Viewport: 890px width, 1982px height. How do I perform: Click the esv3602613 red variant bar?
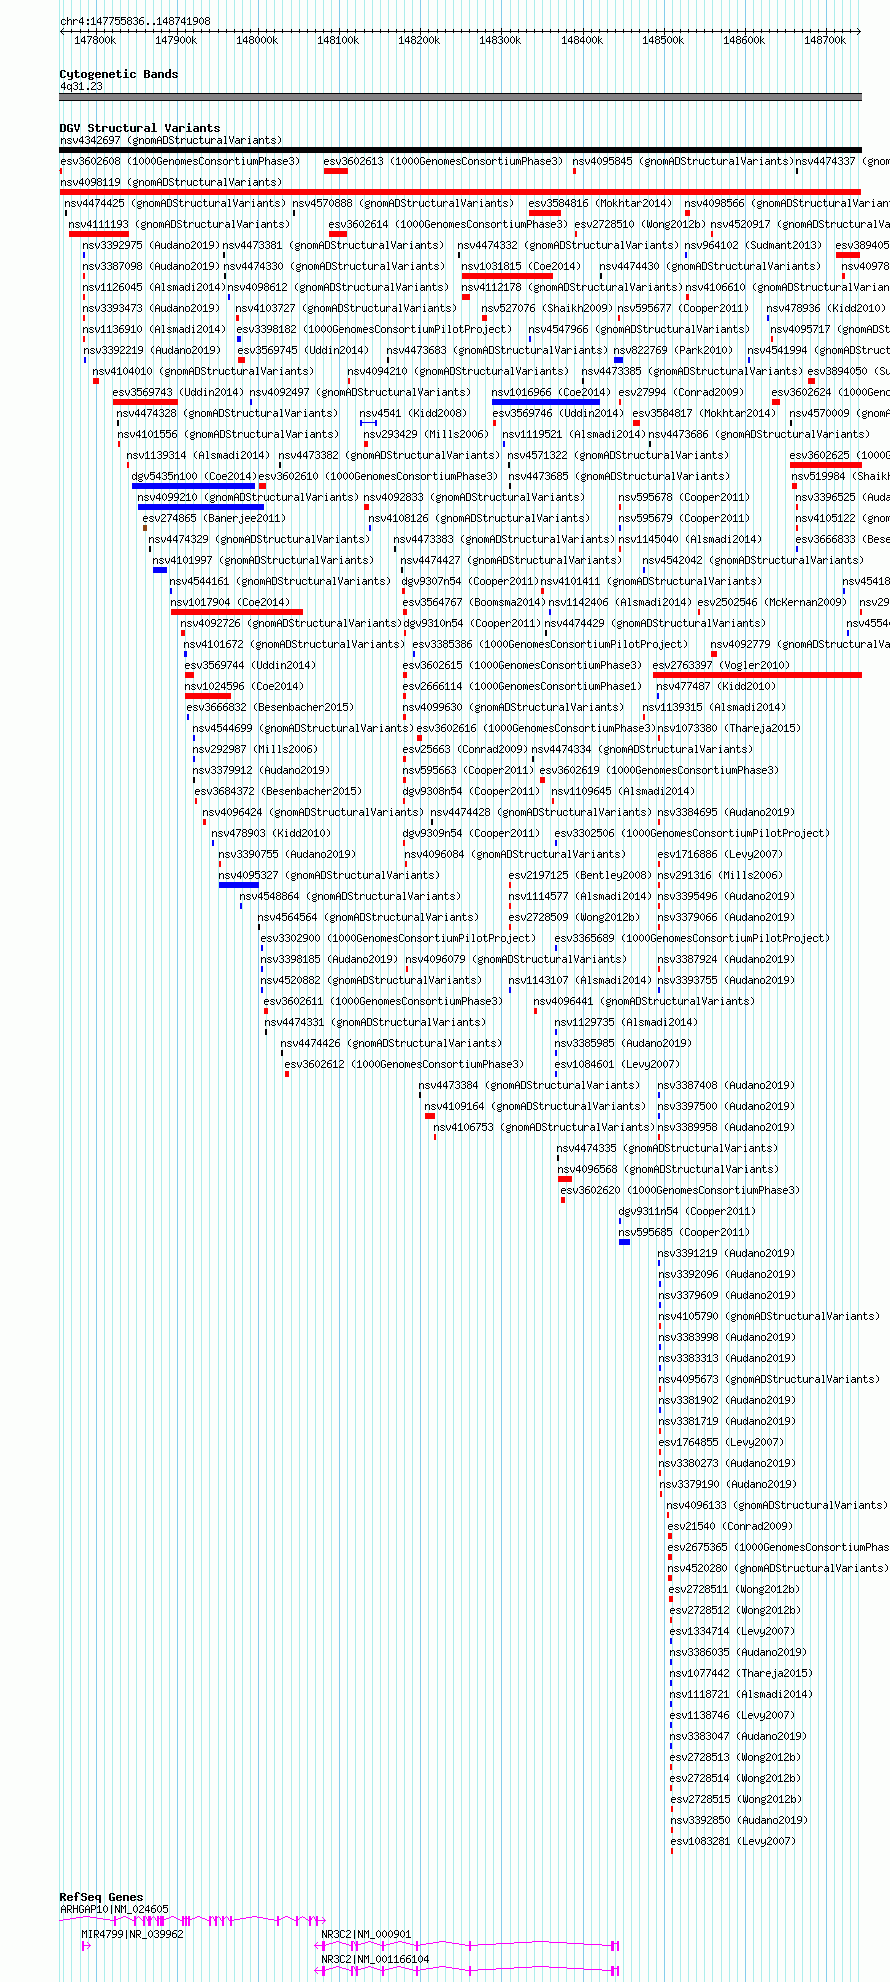336,171
